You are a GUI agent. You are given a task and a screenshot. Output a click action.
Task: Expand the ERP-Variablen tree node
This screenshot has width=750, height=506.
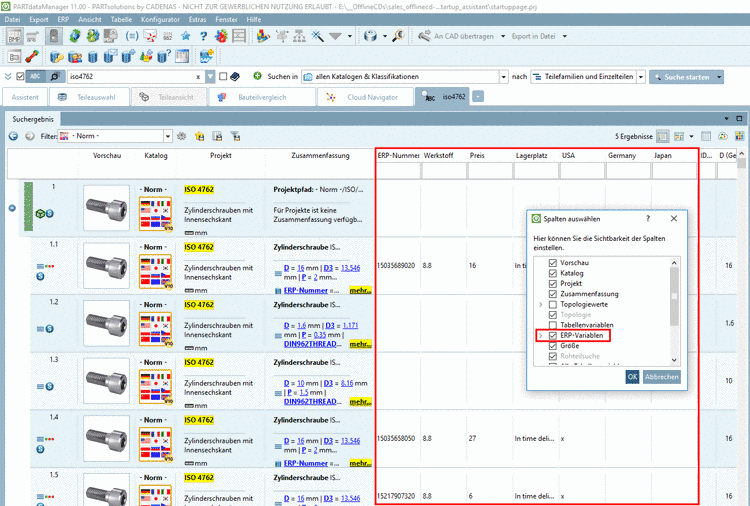540,336
